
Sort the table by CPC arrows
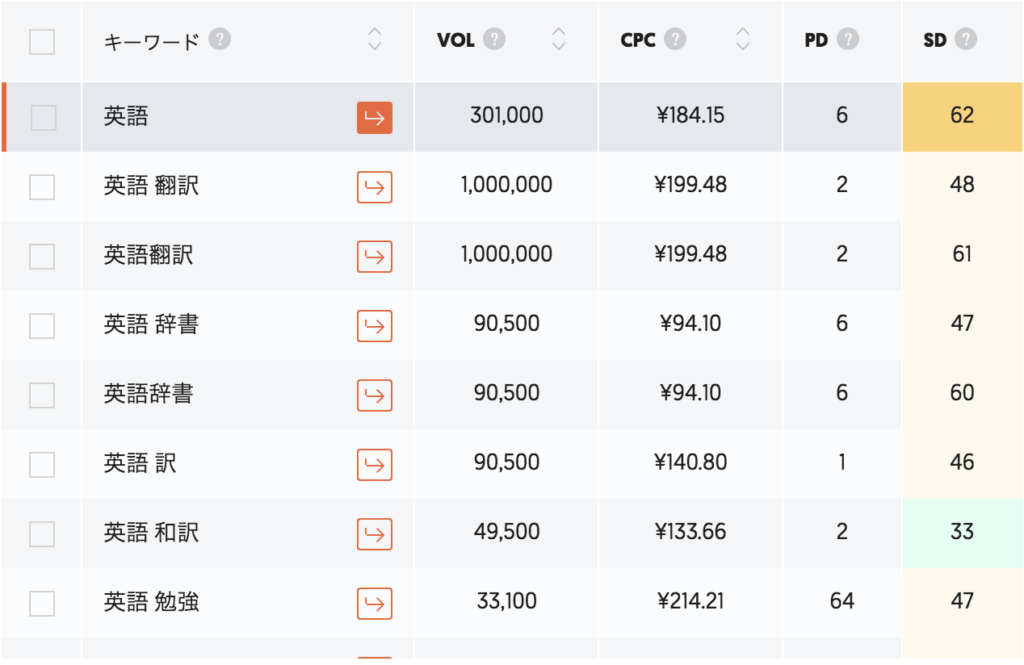click(742, 40)
